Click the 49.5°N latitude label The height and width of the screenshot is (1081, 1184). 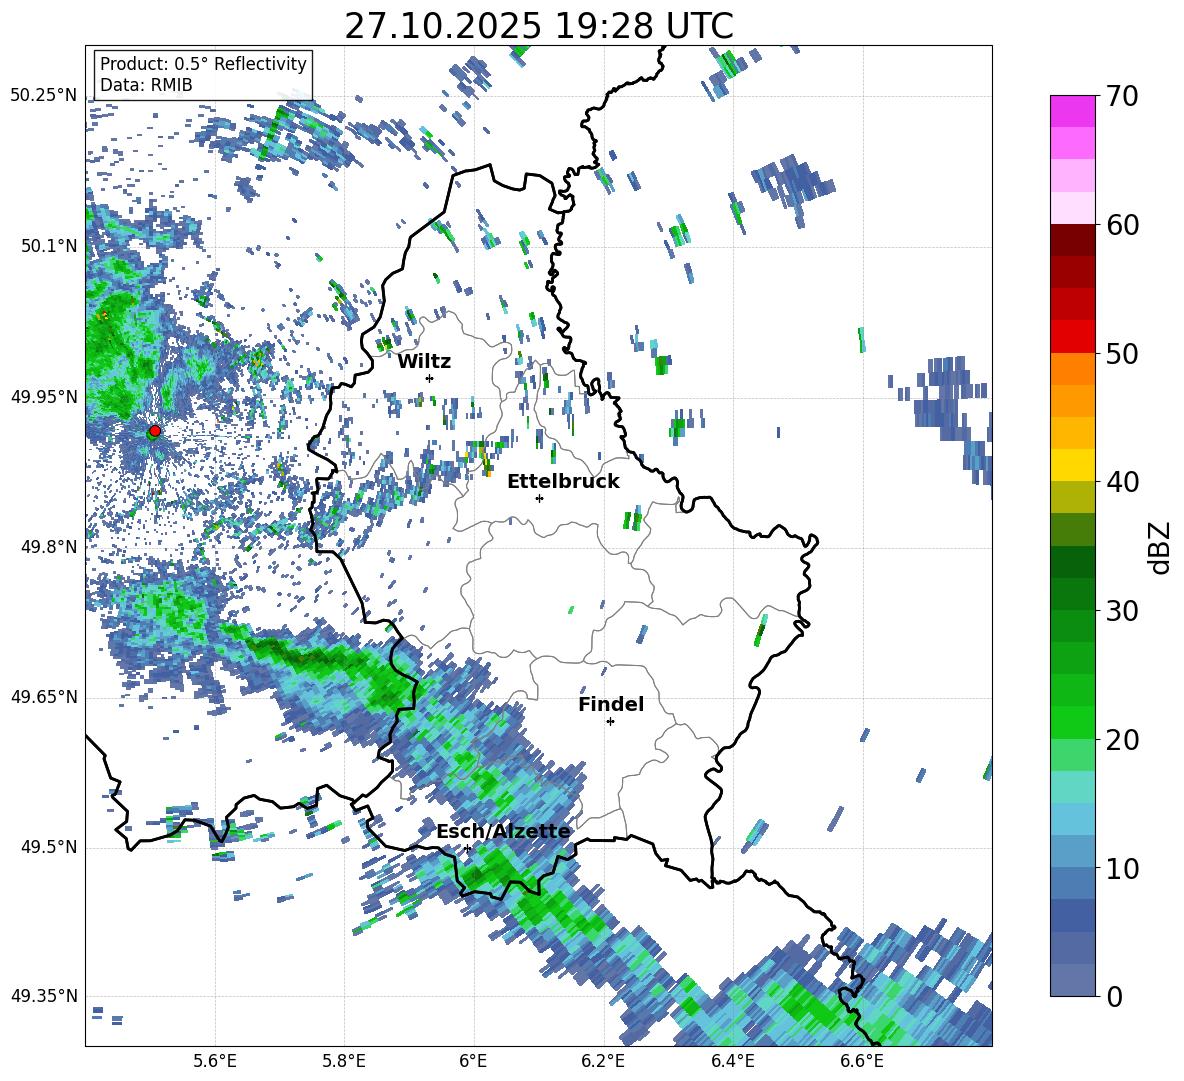[x=49, y=847]
